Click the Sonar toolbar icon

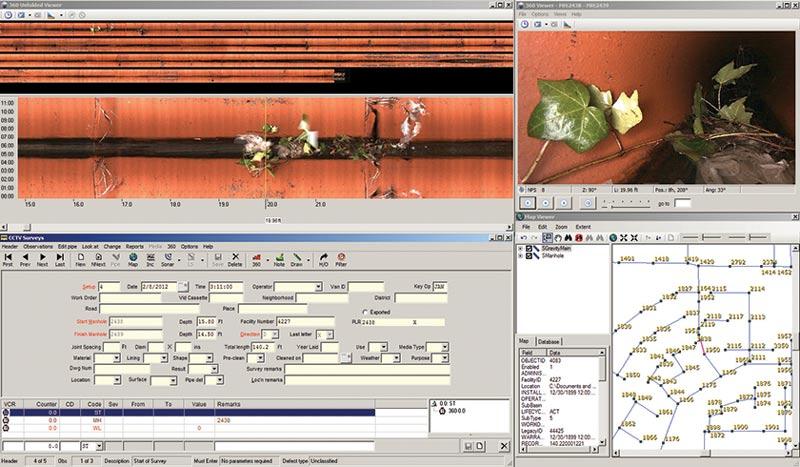(x=168, y=259)
